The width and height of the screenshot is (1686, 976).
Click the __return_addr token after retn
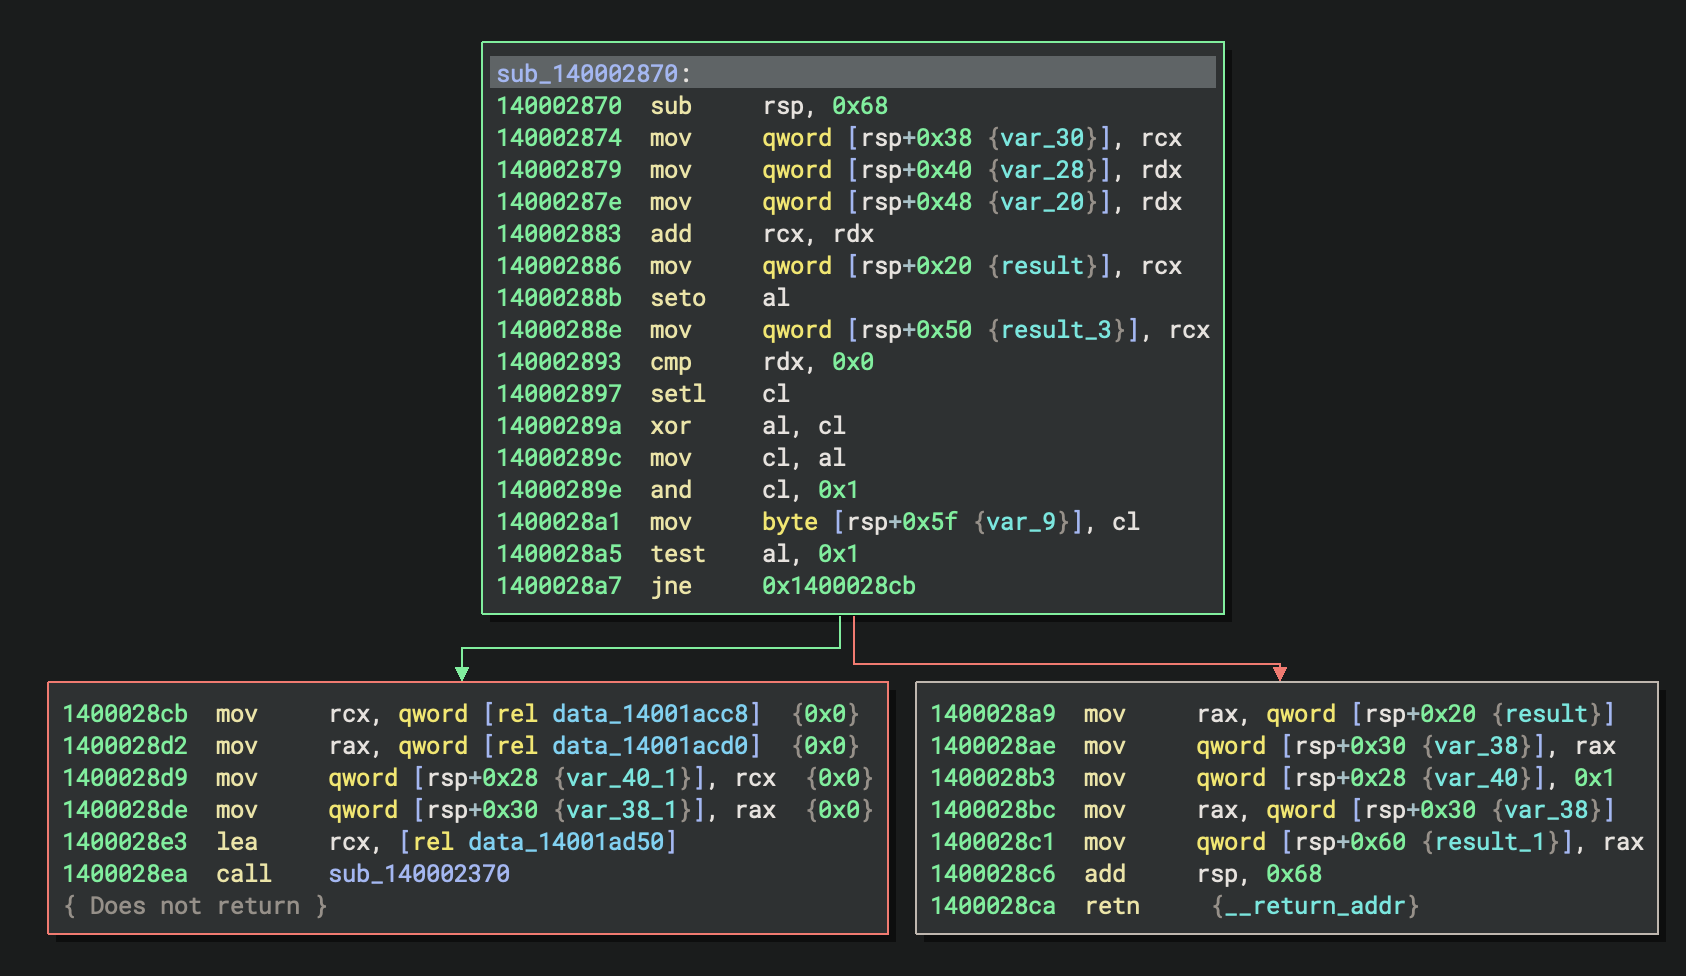coord(1315,906)
